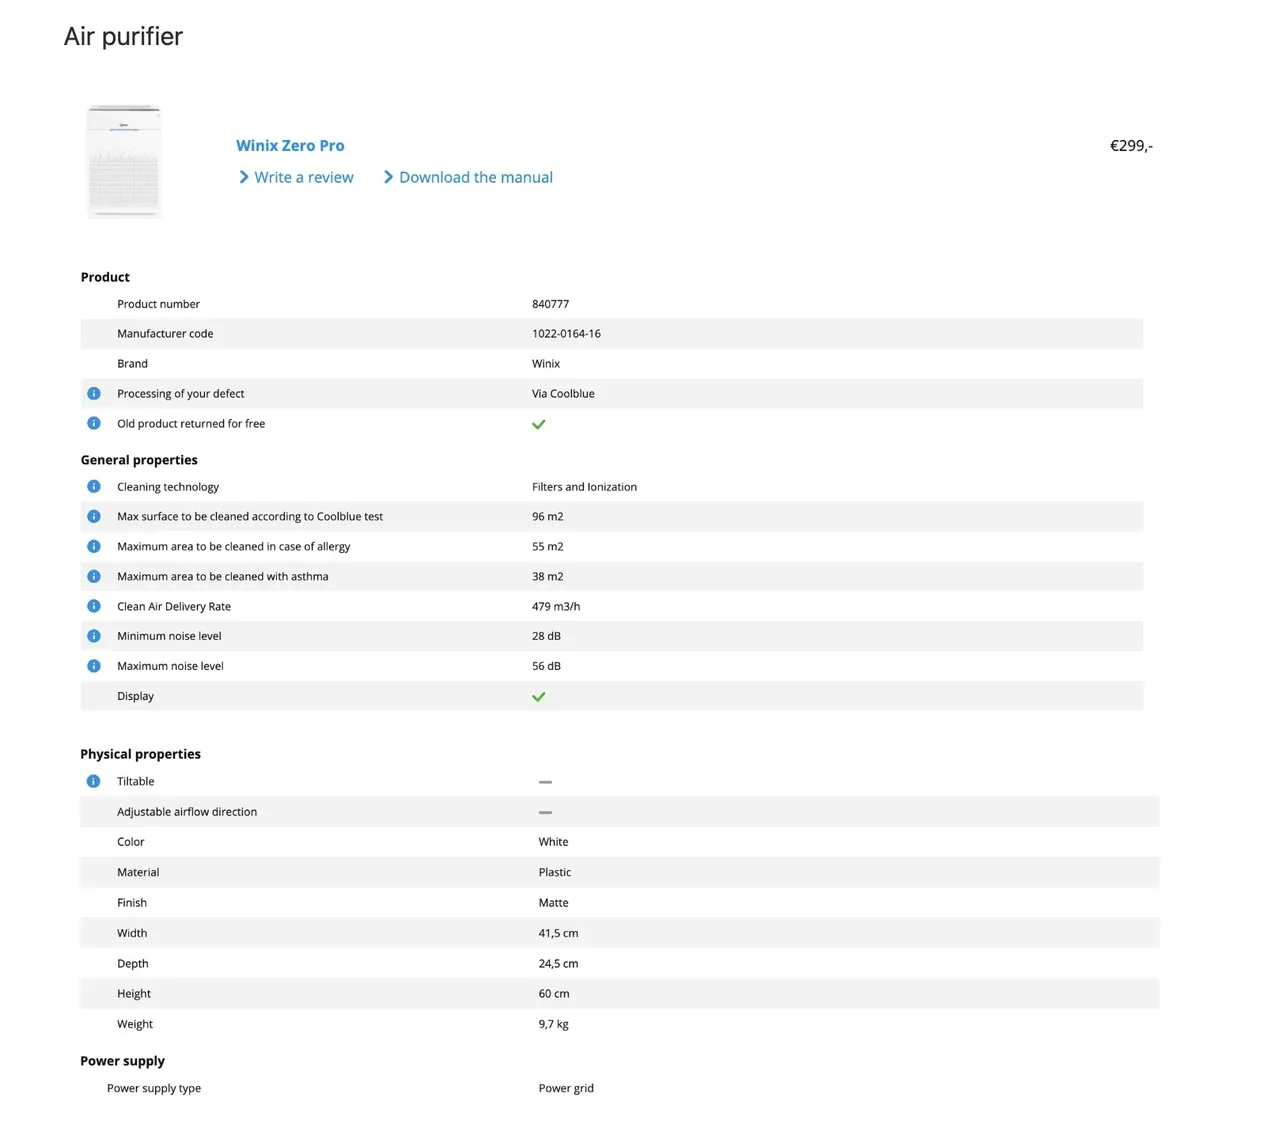Click the Minimum noise level label

point(169,636)
